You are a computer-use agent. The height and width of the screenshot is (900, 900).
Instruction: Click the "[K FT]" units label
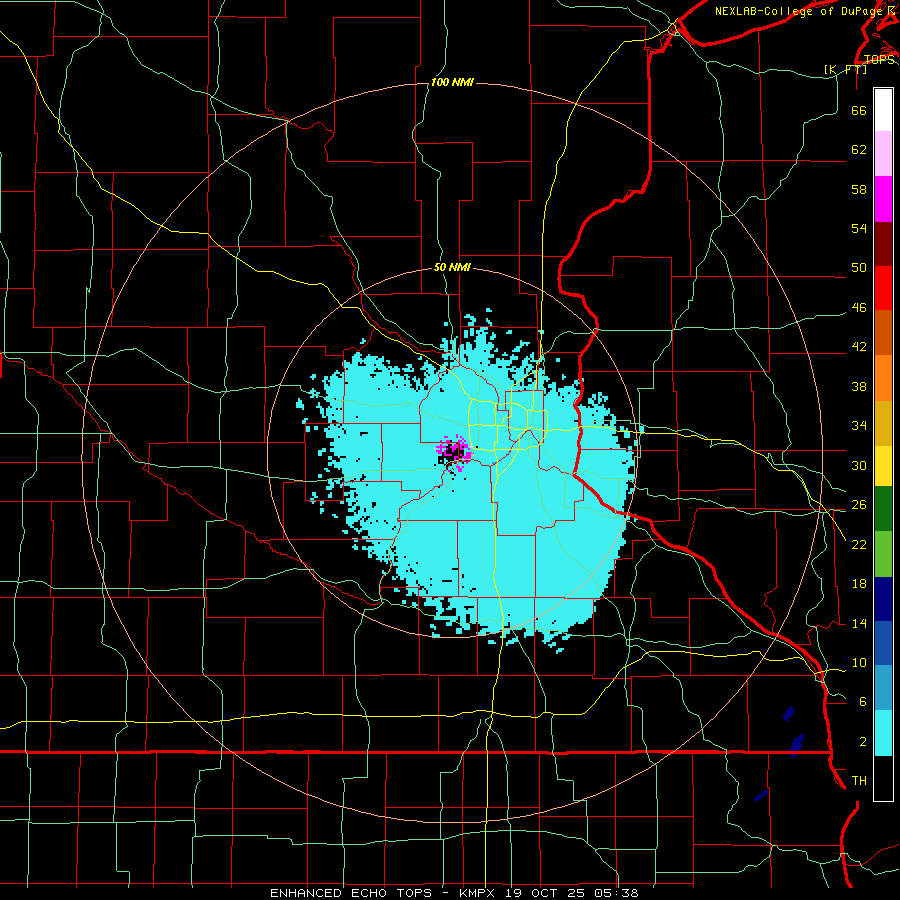tap(845, 69)
